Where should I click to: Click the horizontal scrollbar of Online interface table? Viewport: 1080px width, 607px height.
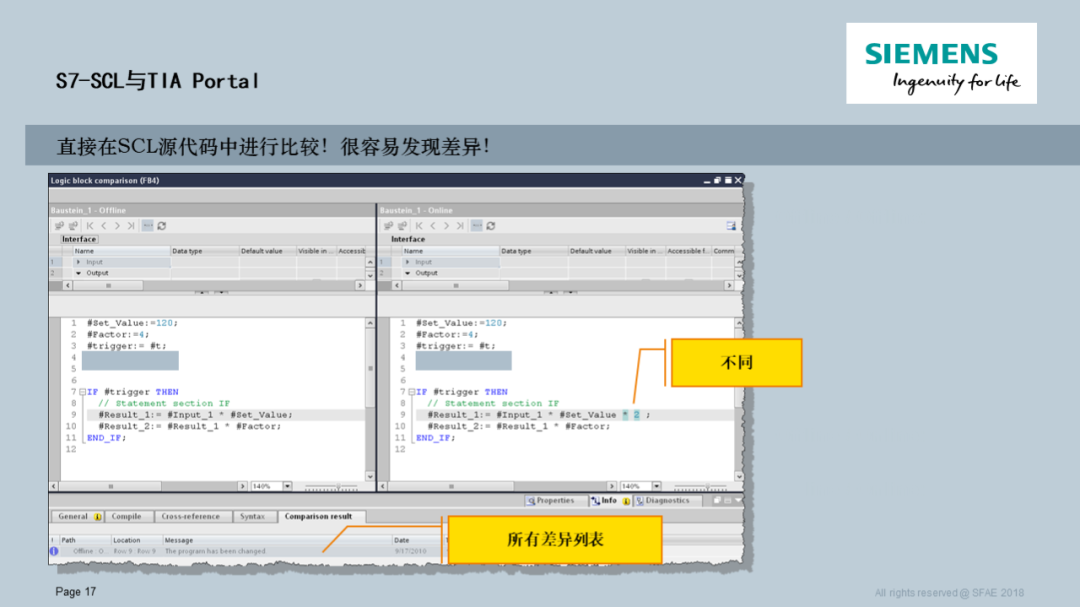pyautogui.click(x=563, y=285)
